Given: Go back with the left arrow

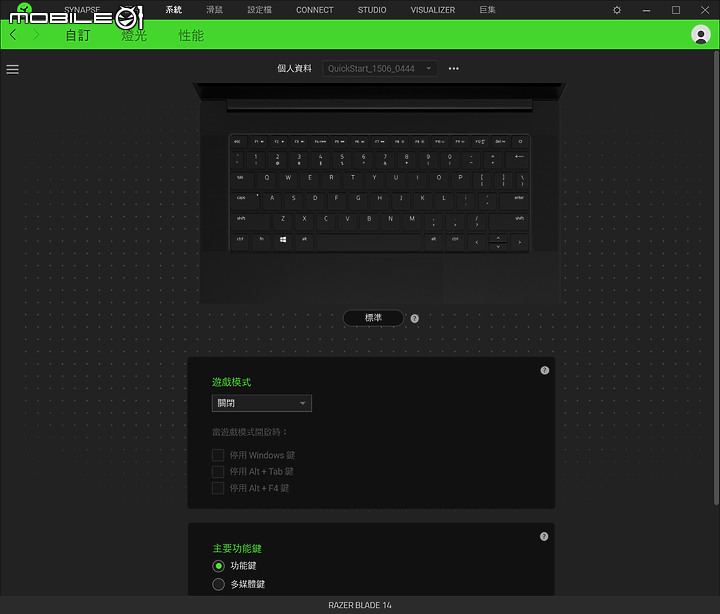Looking at the screenshot, I should 13,34.
